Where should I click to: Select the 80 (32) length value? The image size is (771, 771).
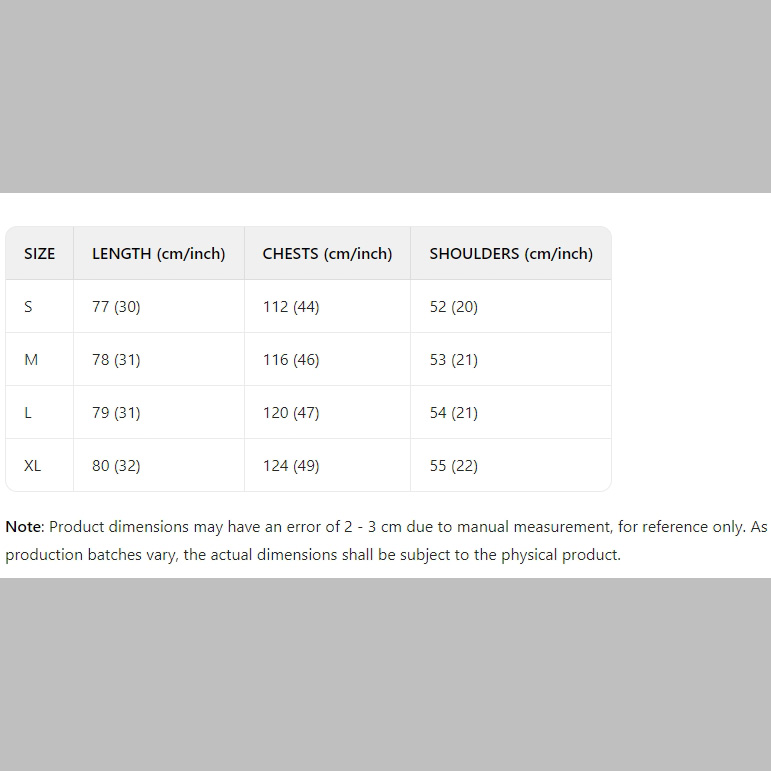(x=116, y=466)
